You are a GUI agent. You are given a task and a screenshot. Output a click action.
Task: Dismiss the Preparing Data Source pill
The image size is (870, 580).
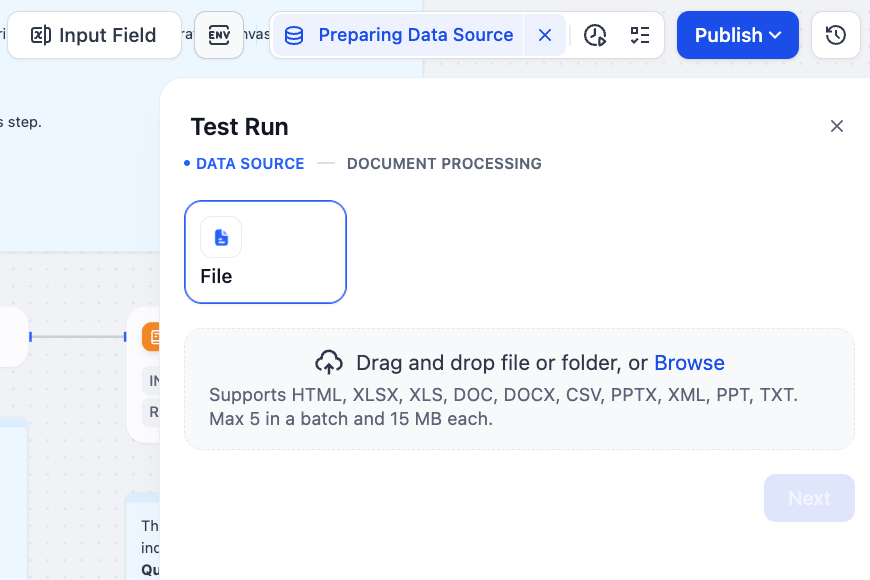(x=545, y=35)
